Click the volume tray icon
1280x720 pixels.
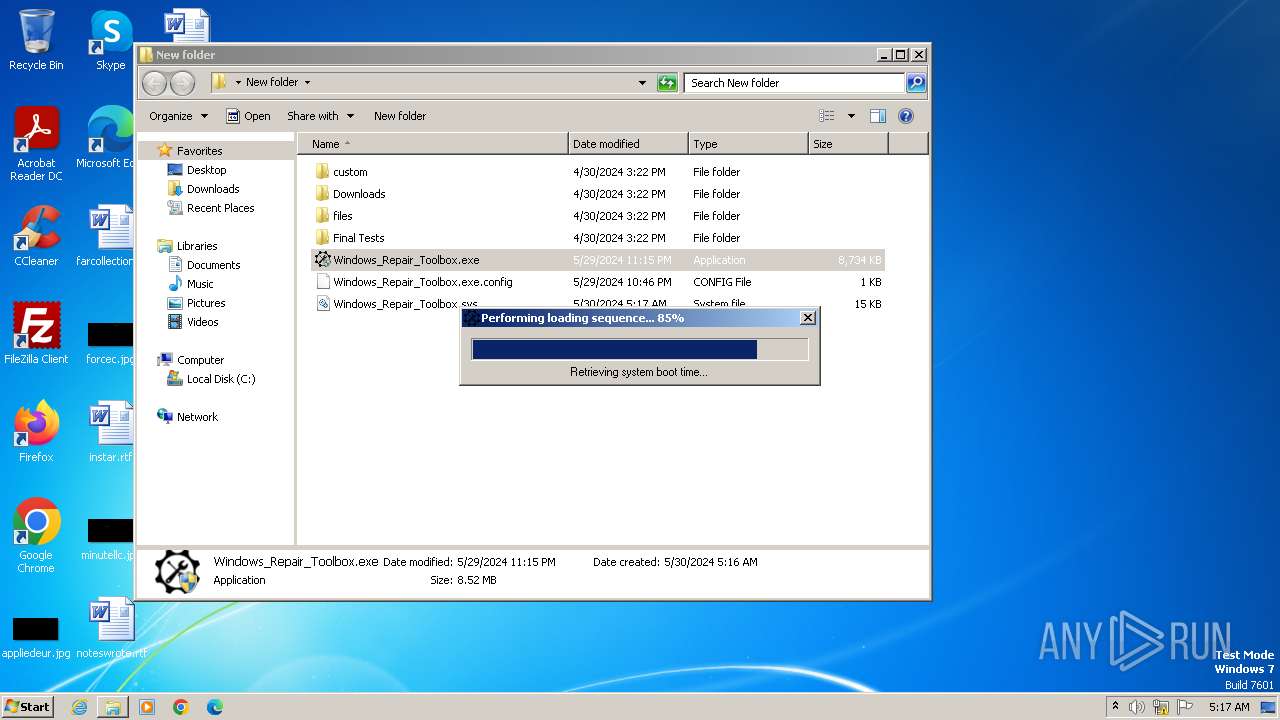(x=1137, y=707)
